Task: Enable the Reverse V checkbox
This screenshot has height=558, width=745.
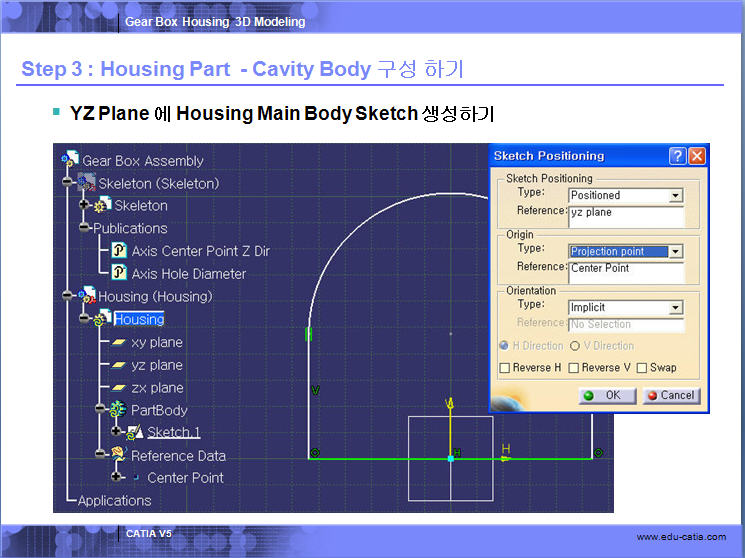Action: (573, 368)
